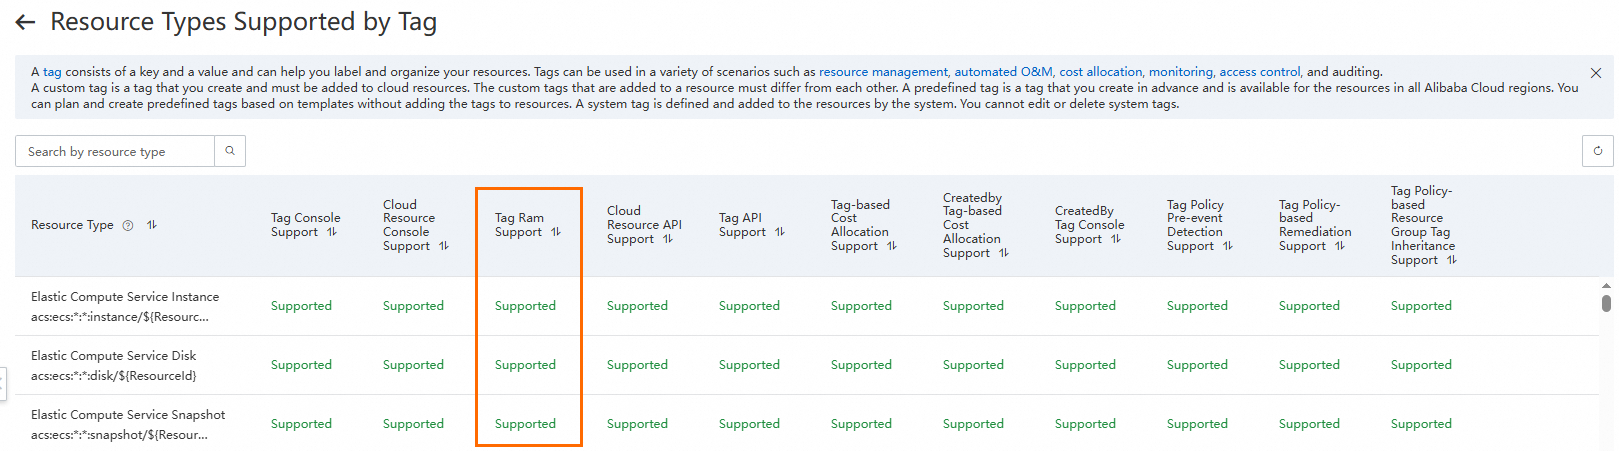Open the monitoring link

[x=1181, y=72]
